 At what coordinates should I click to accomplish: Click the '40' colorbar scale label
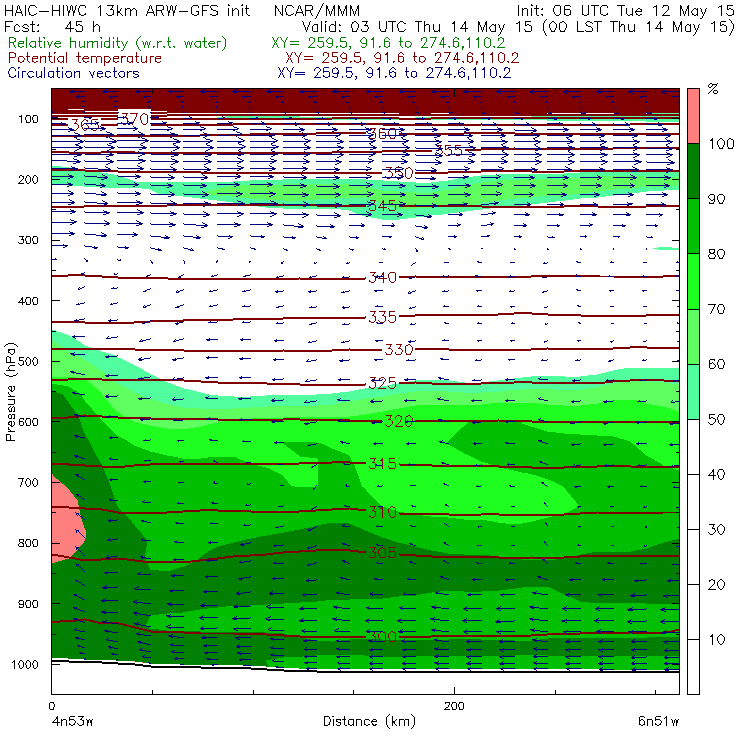tap(716, 474)
